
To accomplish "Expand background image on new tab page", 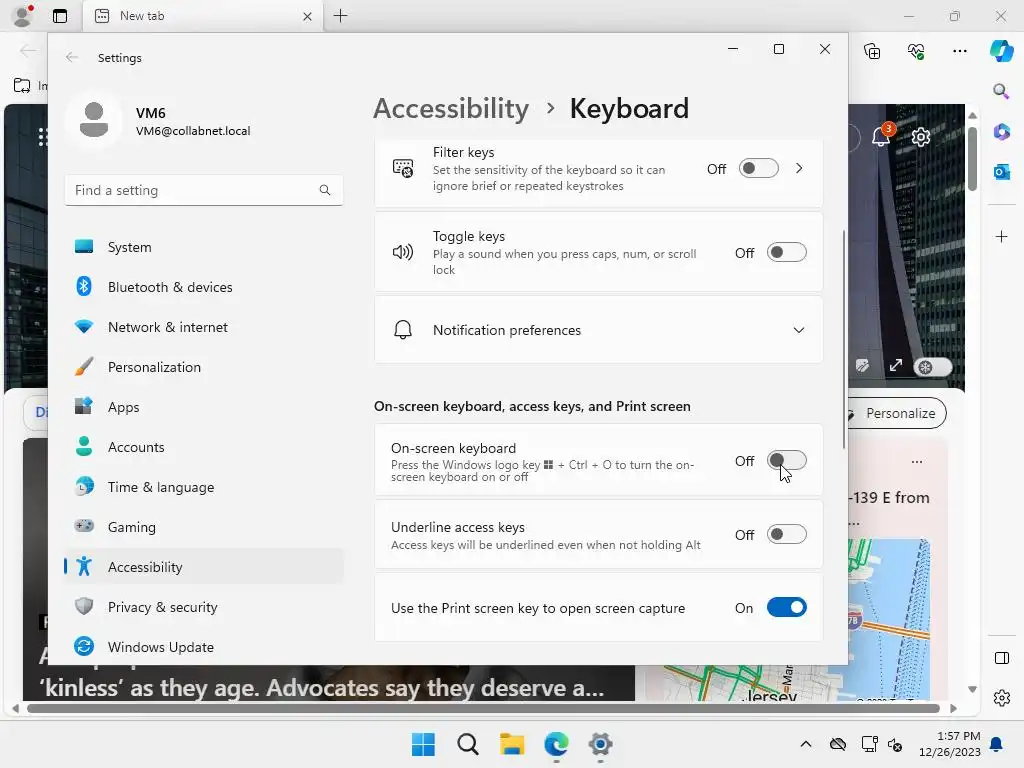I will coord(895,366).
